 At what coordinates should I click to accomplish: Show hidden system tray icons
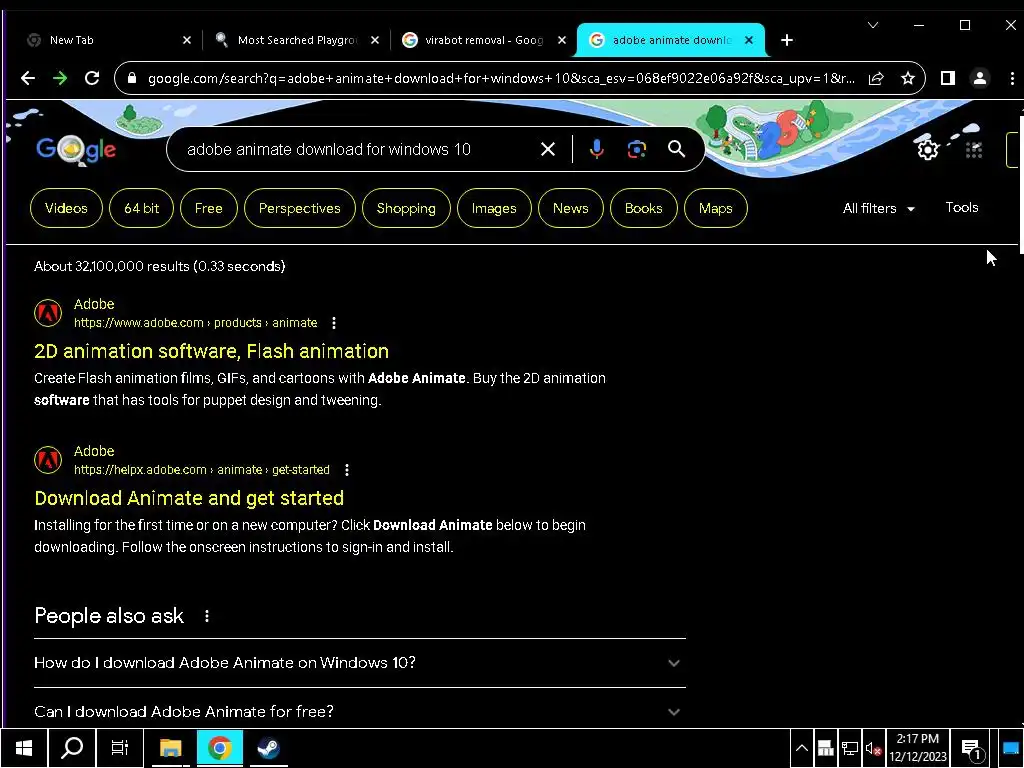coord(801,748)
